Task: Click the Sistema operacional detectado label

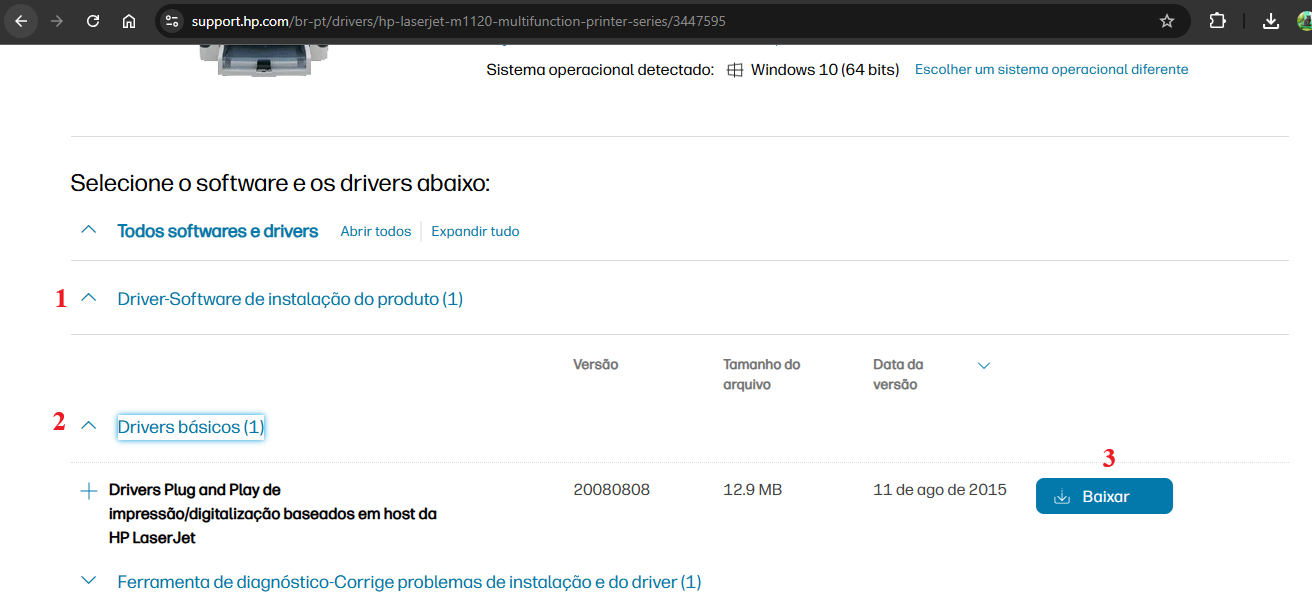Action: point(600,70)
